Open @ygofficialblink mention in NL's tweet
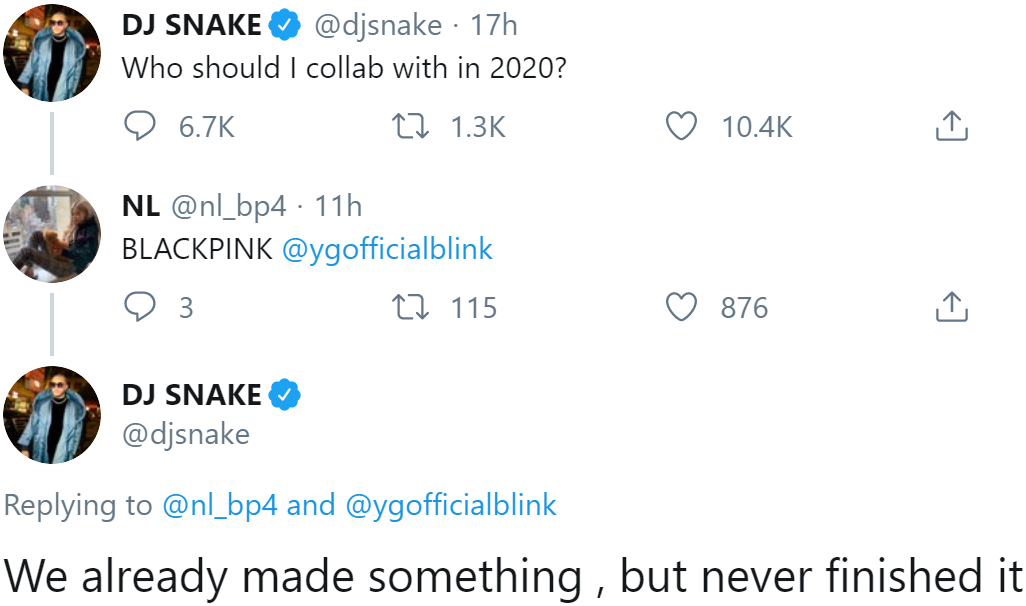Viewport: 1026px width, 606px height. pos(388,248)
